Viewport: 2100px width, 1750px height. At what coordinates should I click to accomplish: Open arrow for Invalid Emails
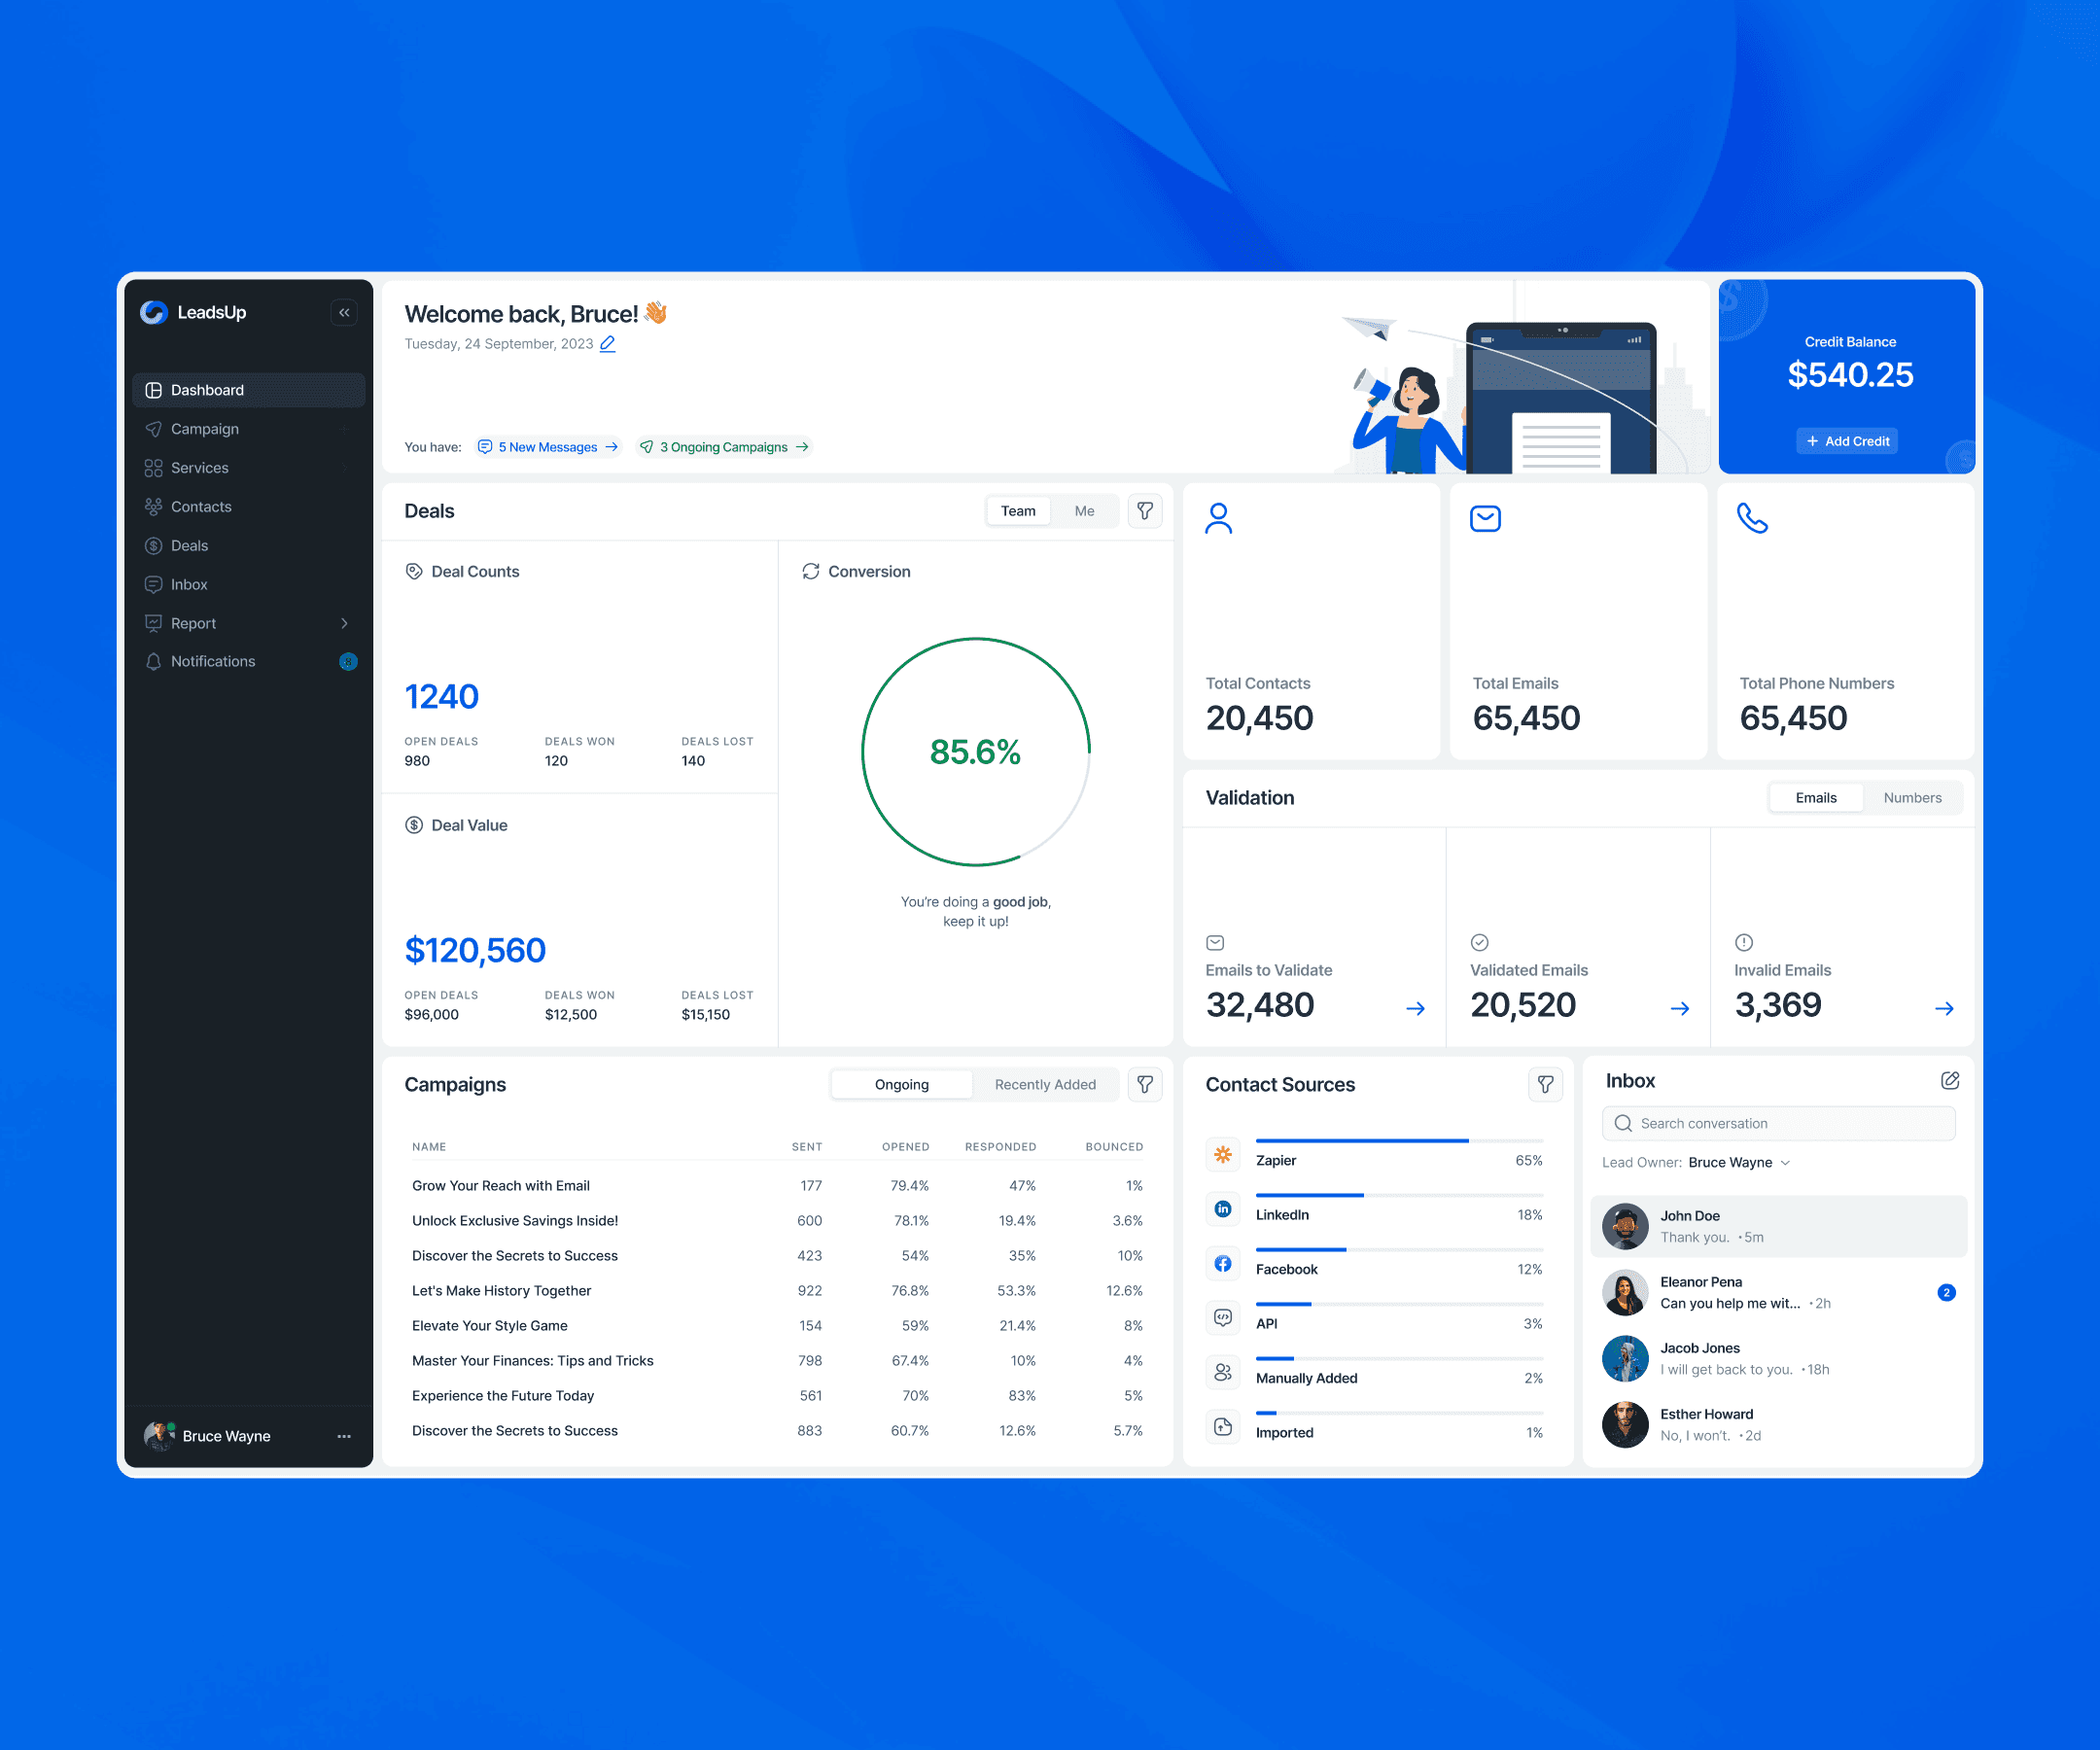click(x=1944, y=1009)
